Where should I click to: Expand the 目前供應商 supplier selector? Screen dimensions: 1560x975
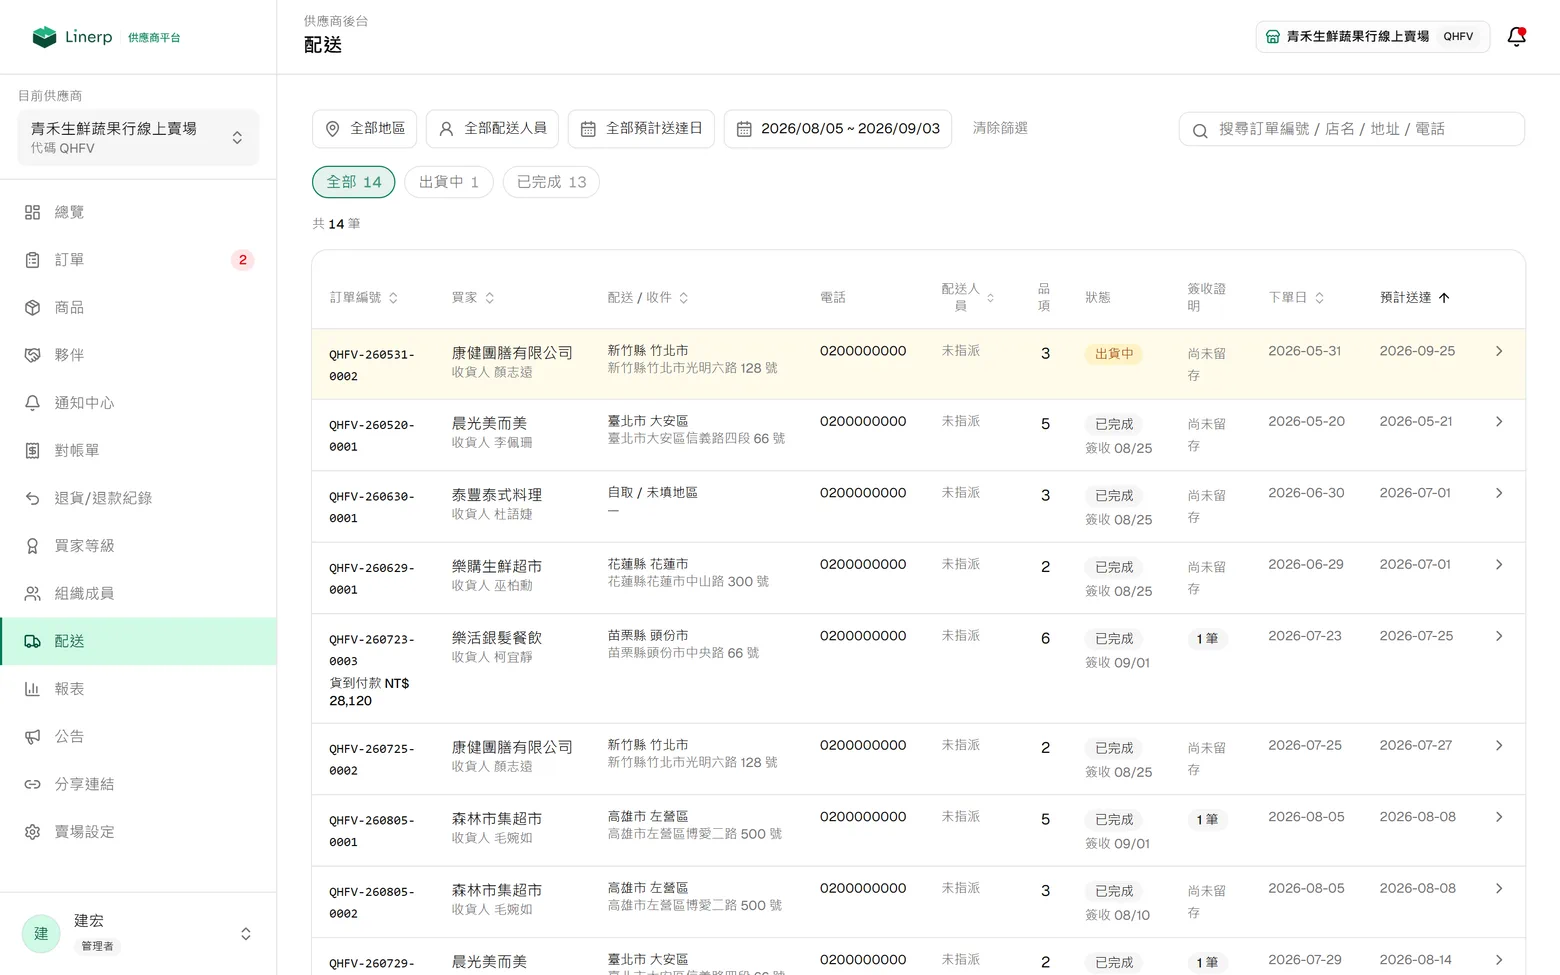[138, 137]
